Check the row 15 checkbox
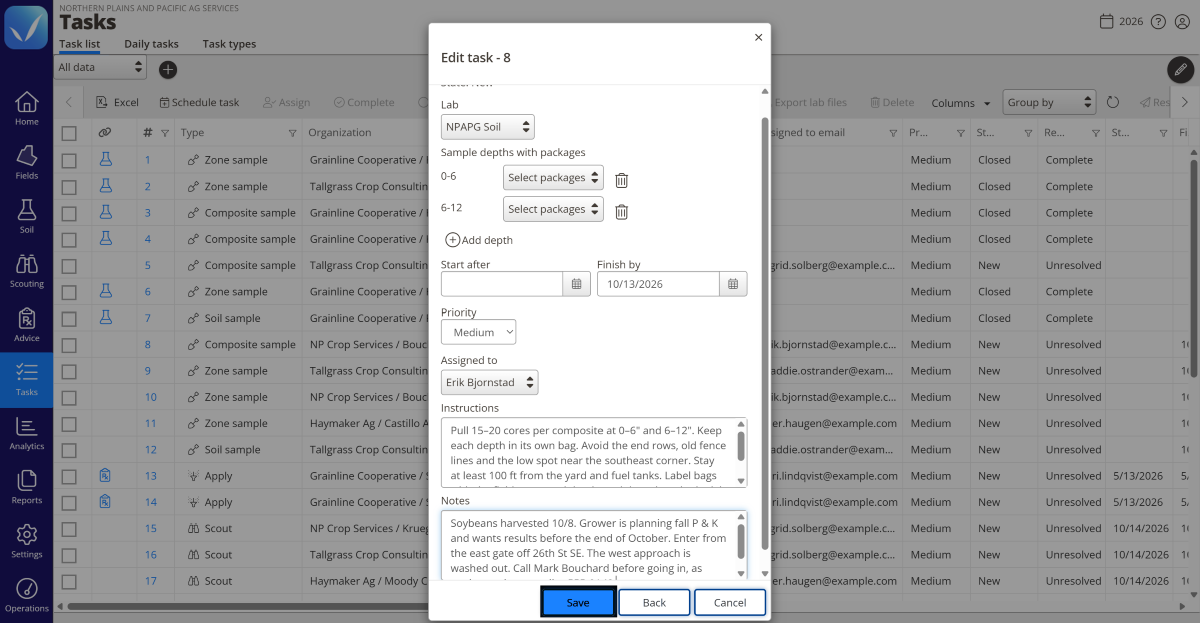The image size is (1200, 623). click(x=69, y=528)
